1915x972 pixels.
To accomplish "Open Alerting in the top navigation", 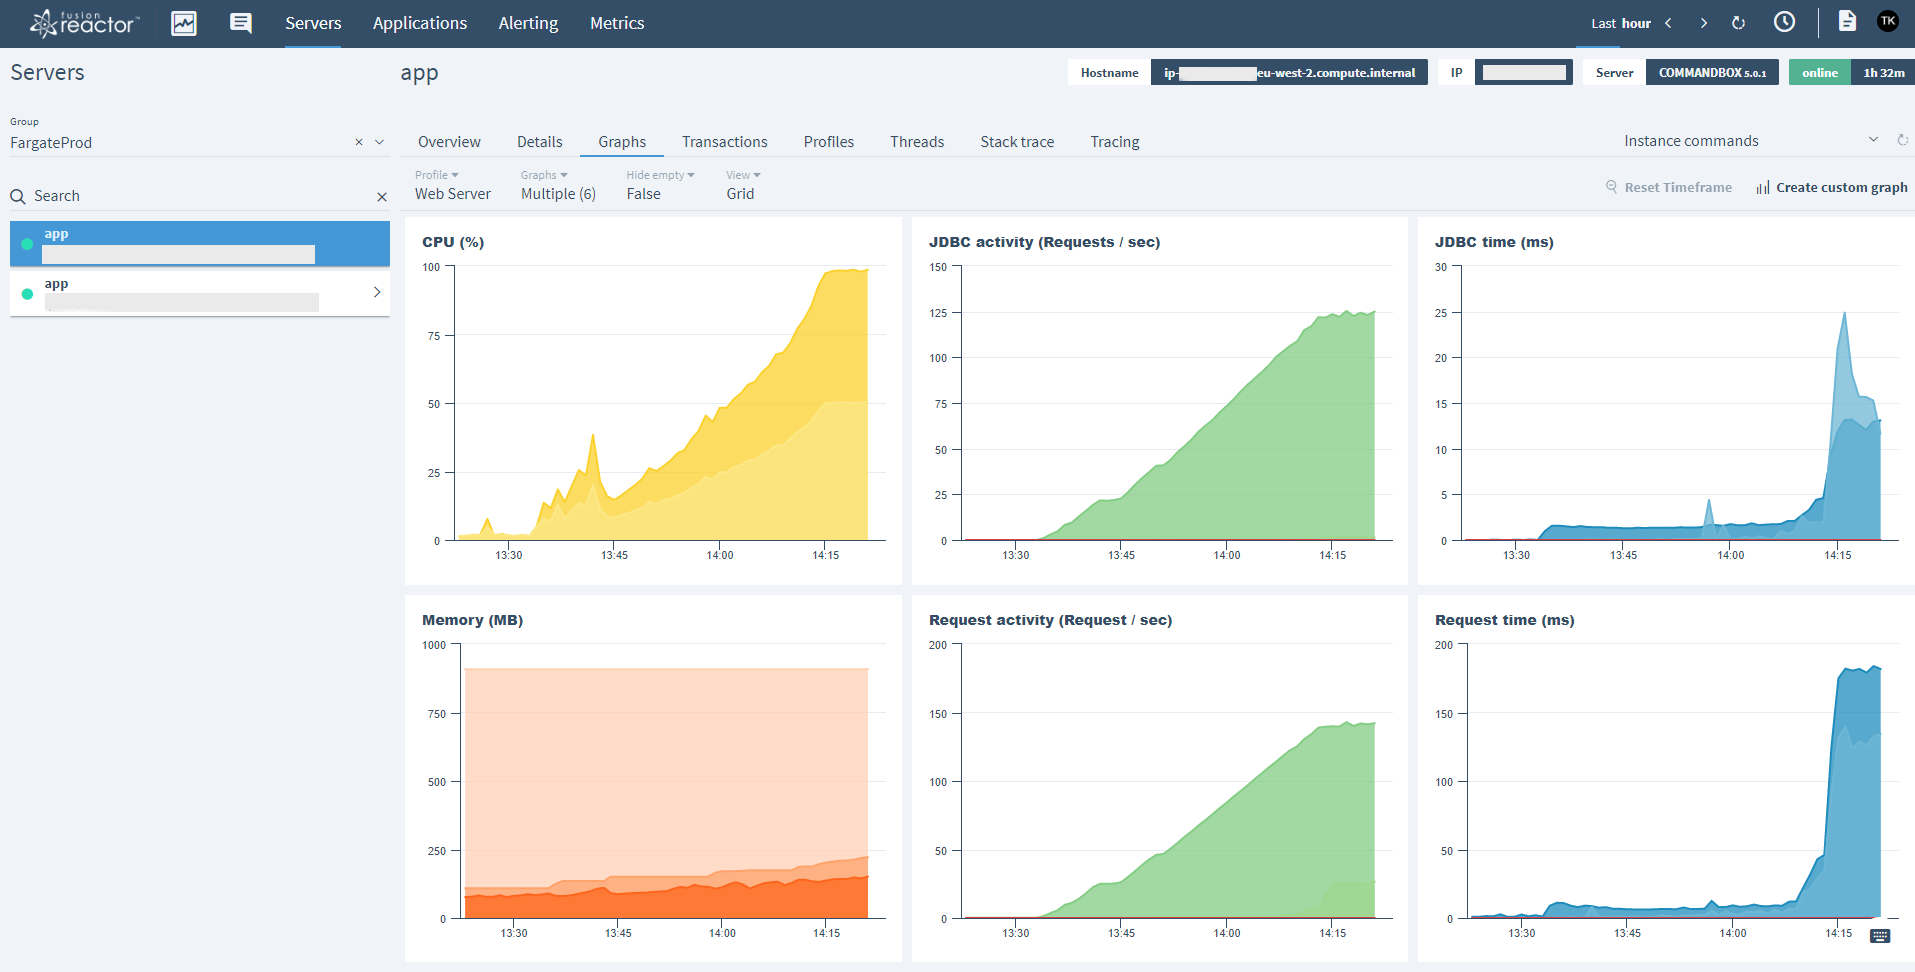I will [528, 23].
